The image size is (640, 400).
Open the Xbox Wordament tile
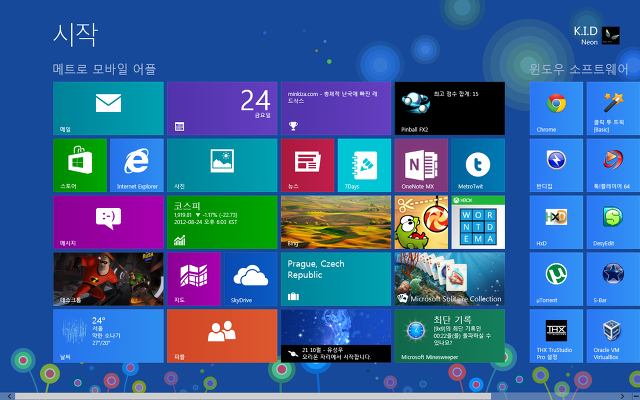coord(478,222)
